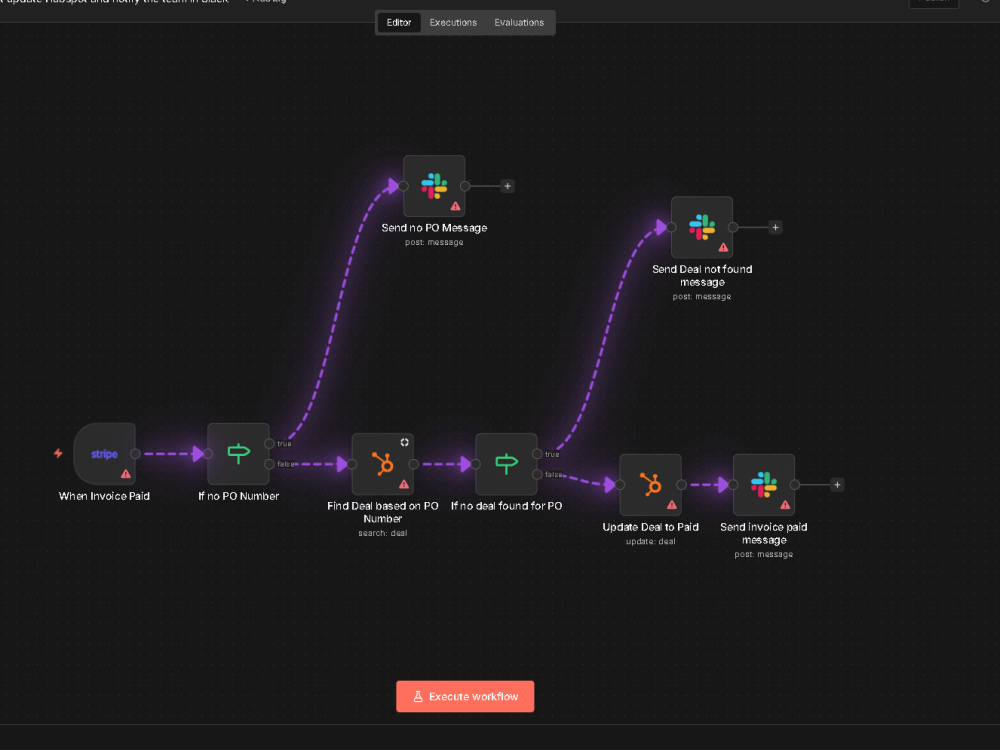
Task: Click the warning icon on 'Find Deal based on PO Number'
Action: click(x=404, y=484)
